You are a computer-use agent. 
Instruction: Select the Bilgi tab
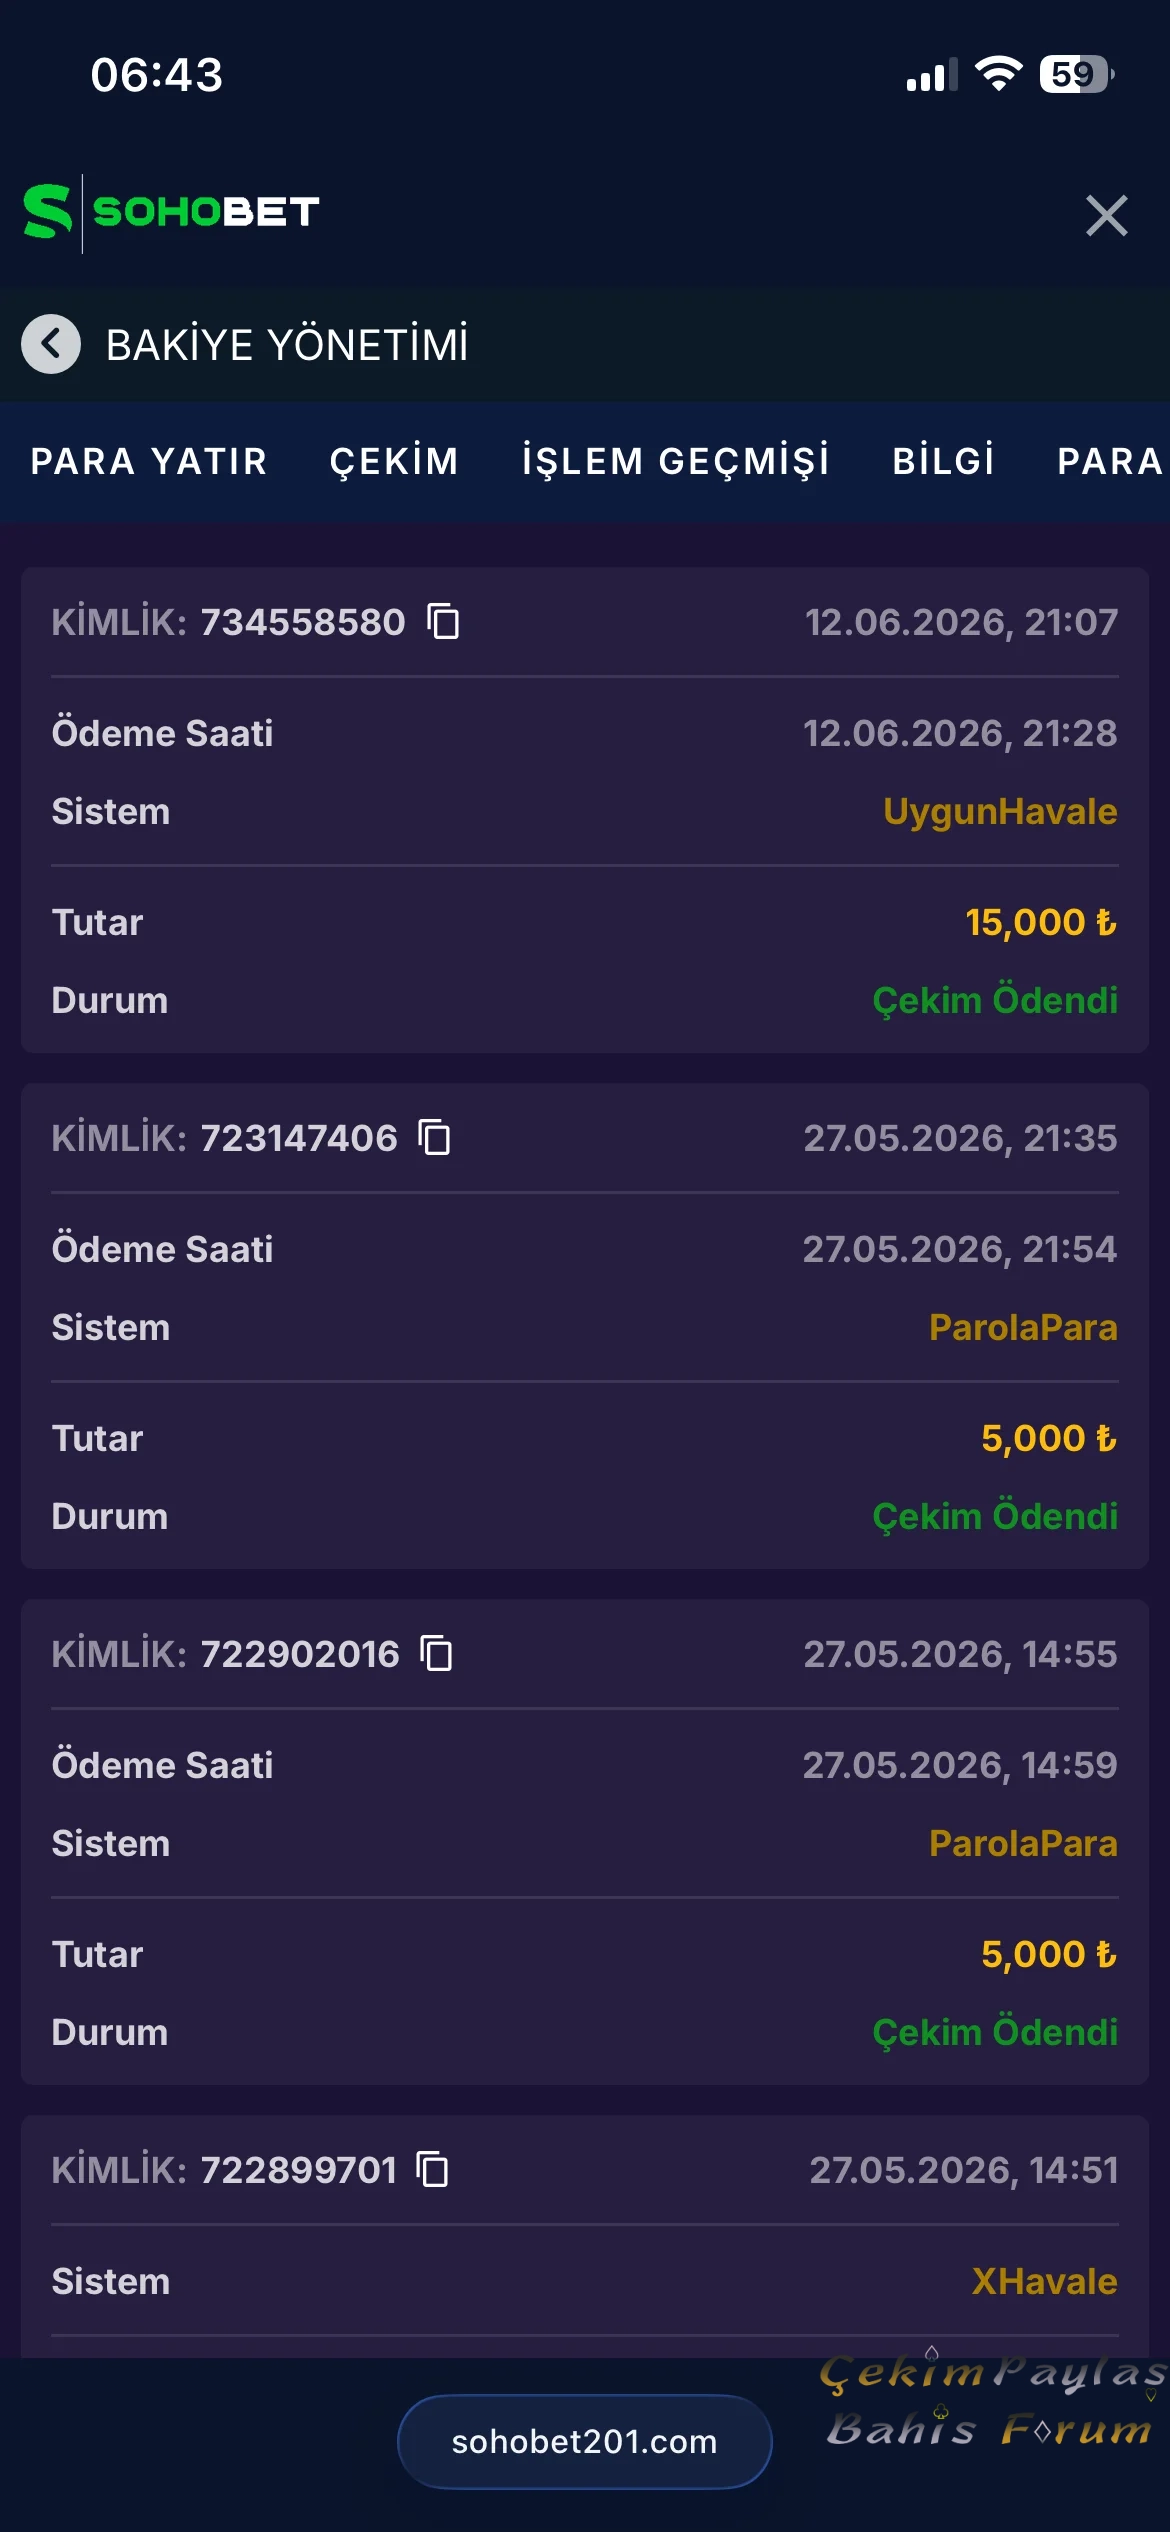pos(944,461)
